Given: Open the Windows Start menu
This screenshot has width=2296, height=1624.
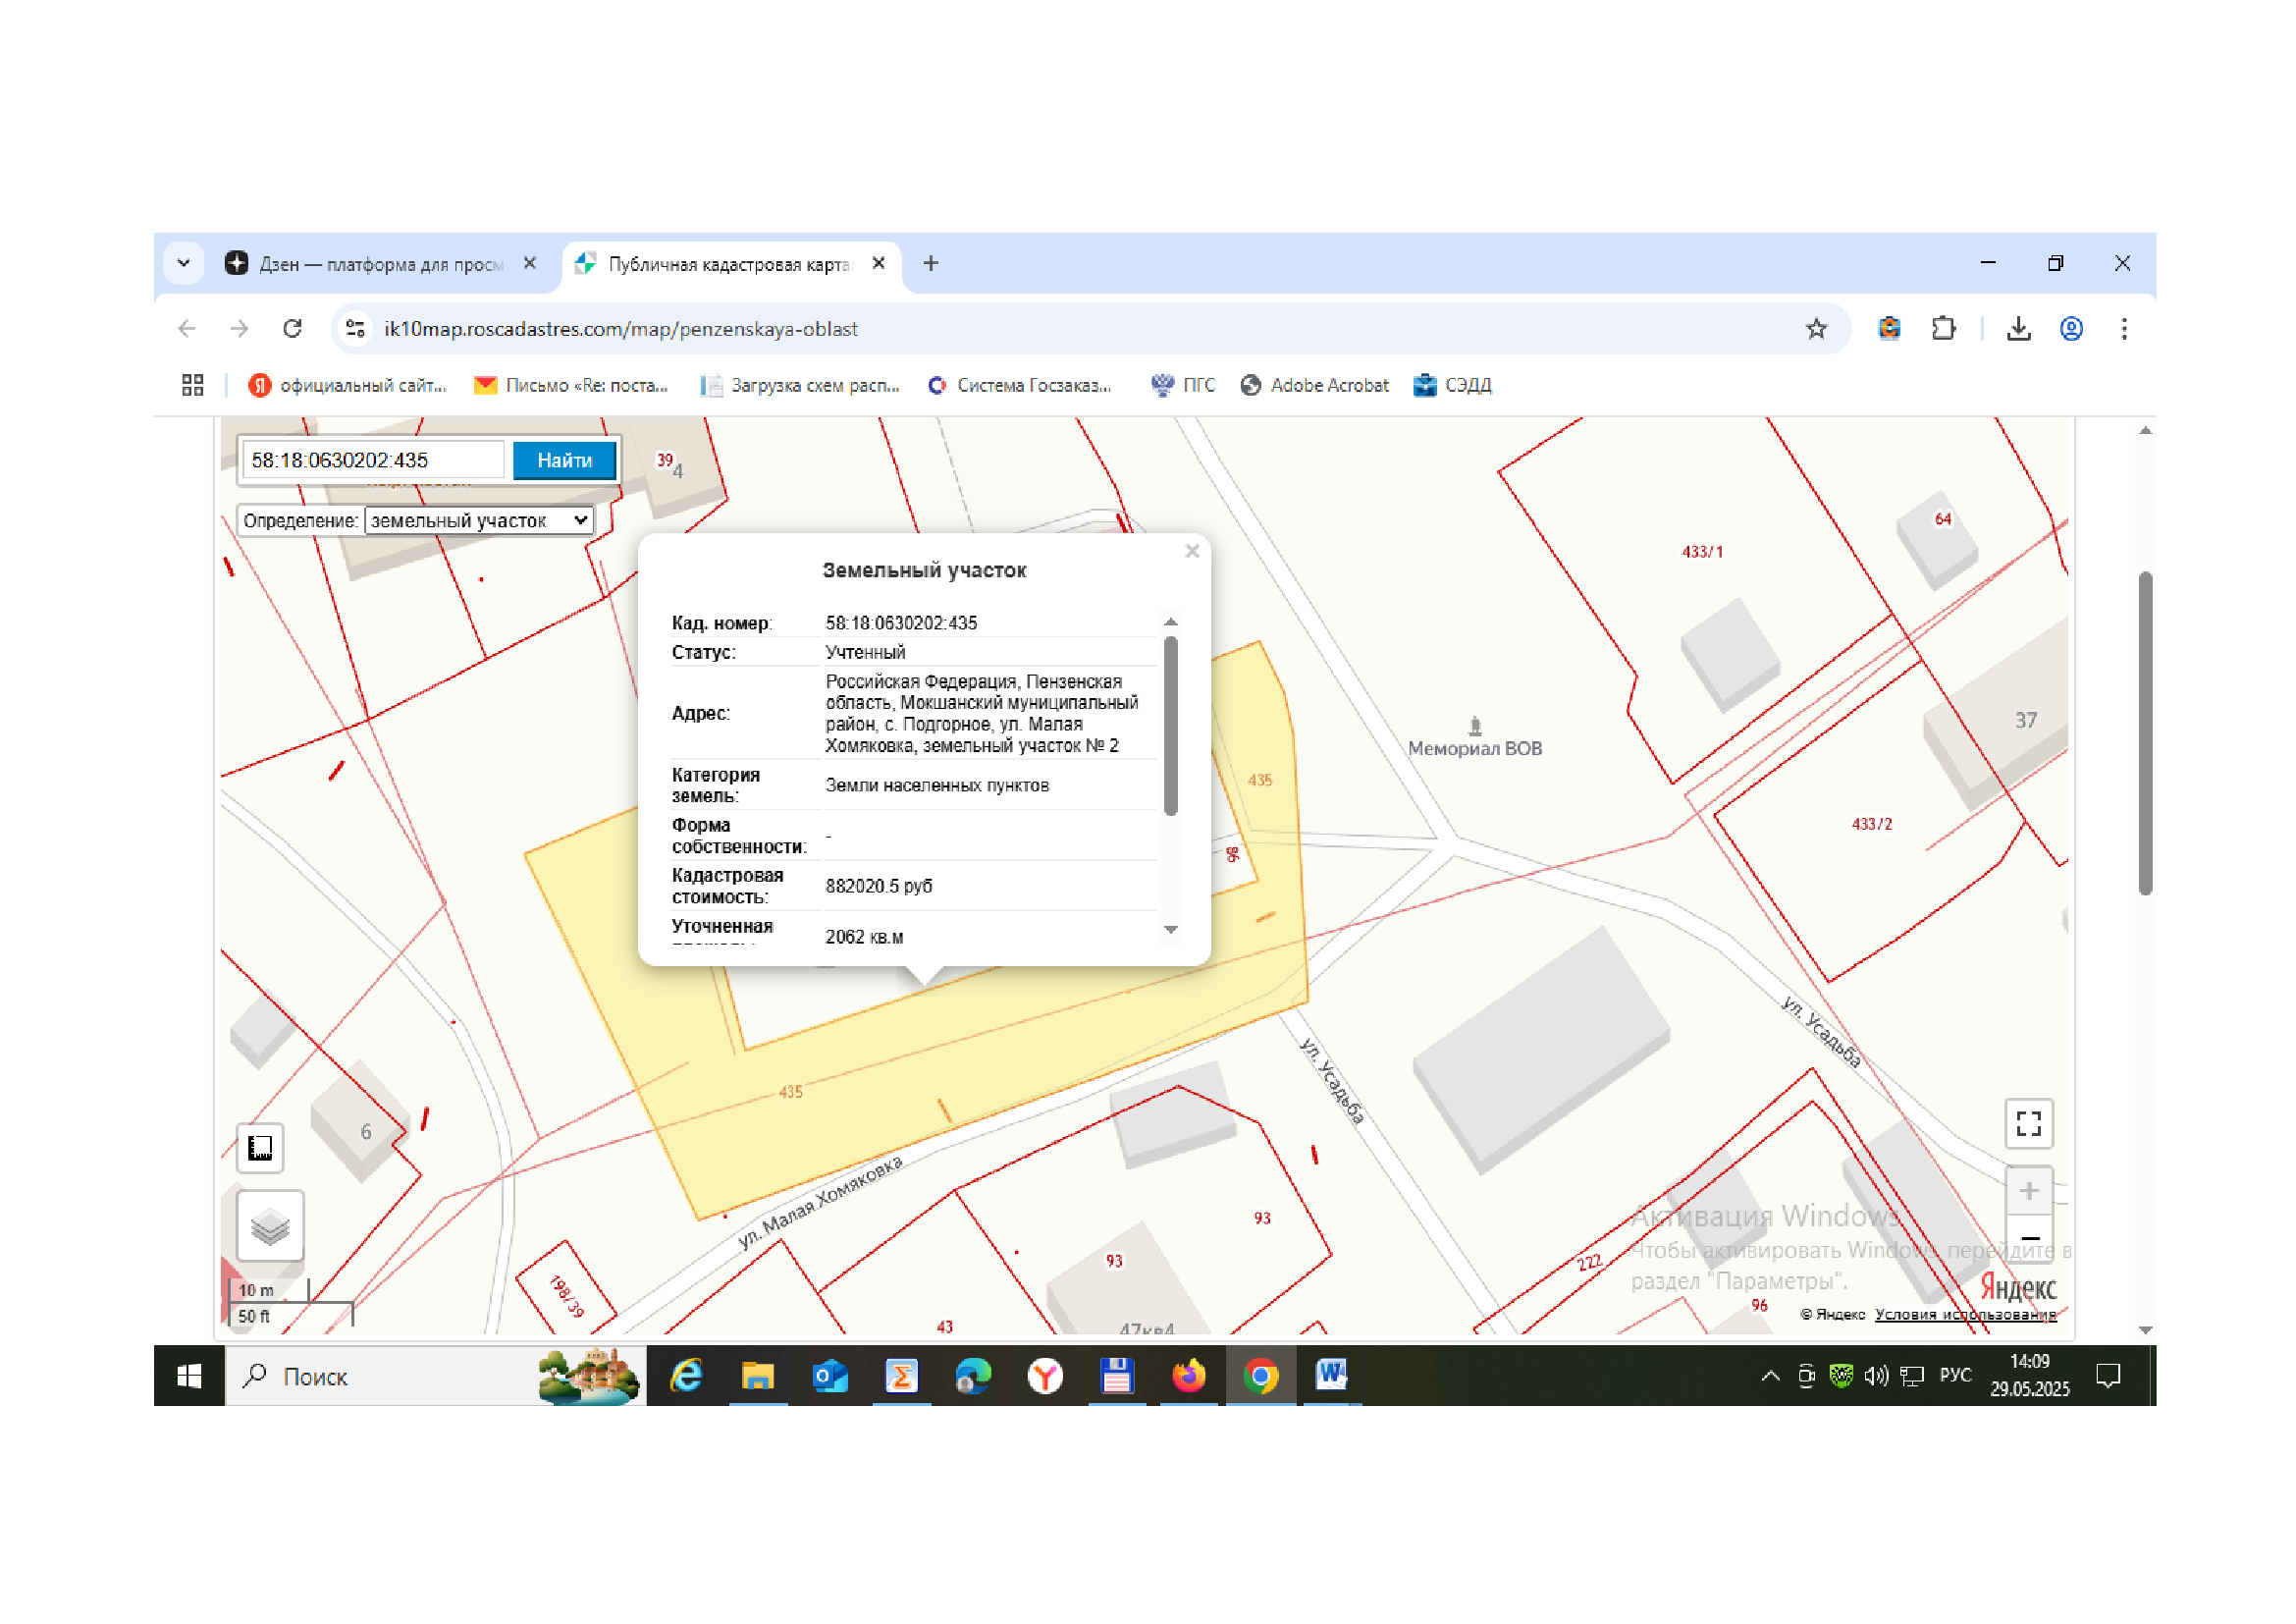Looking at the screenshot, I should click(189, 1377).
